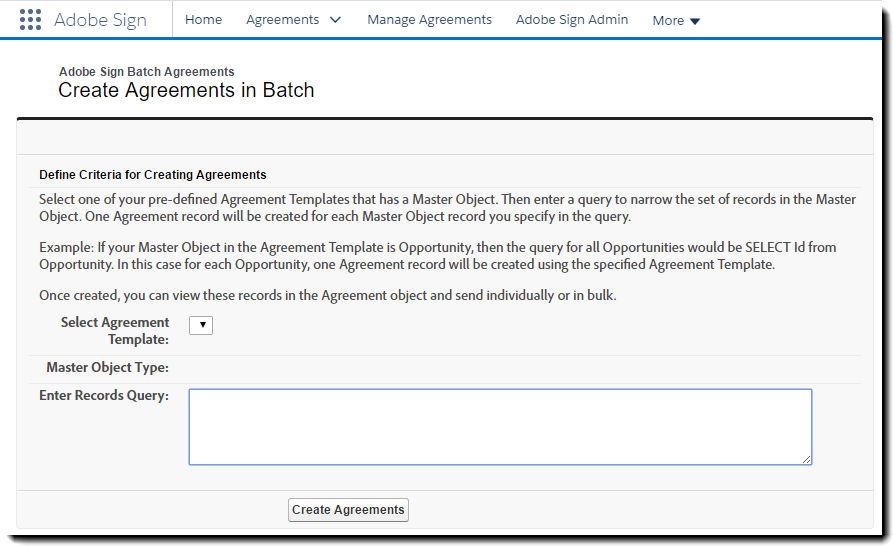Screen dimensions: 893x546
Task: Expand the Agreements tab chevron
Action: tap(335, 20)
